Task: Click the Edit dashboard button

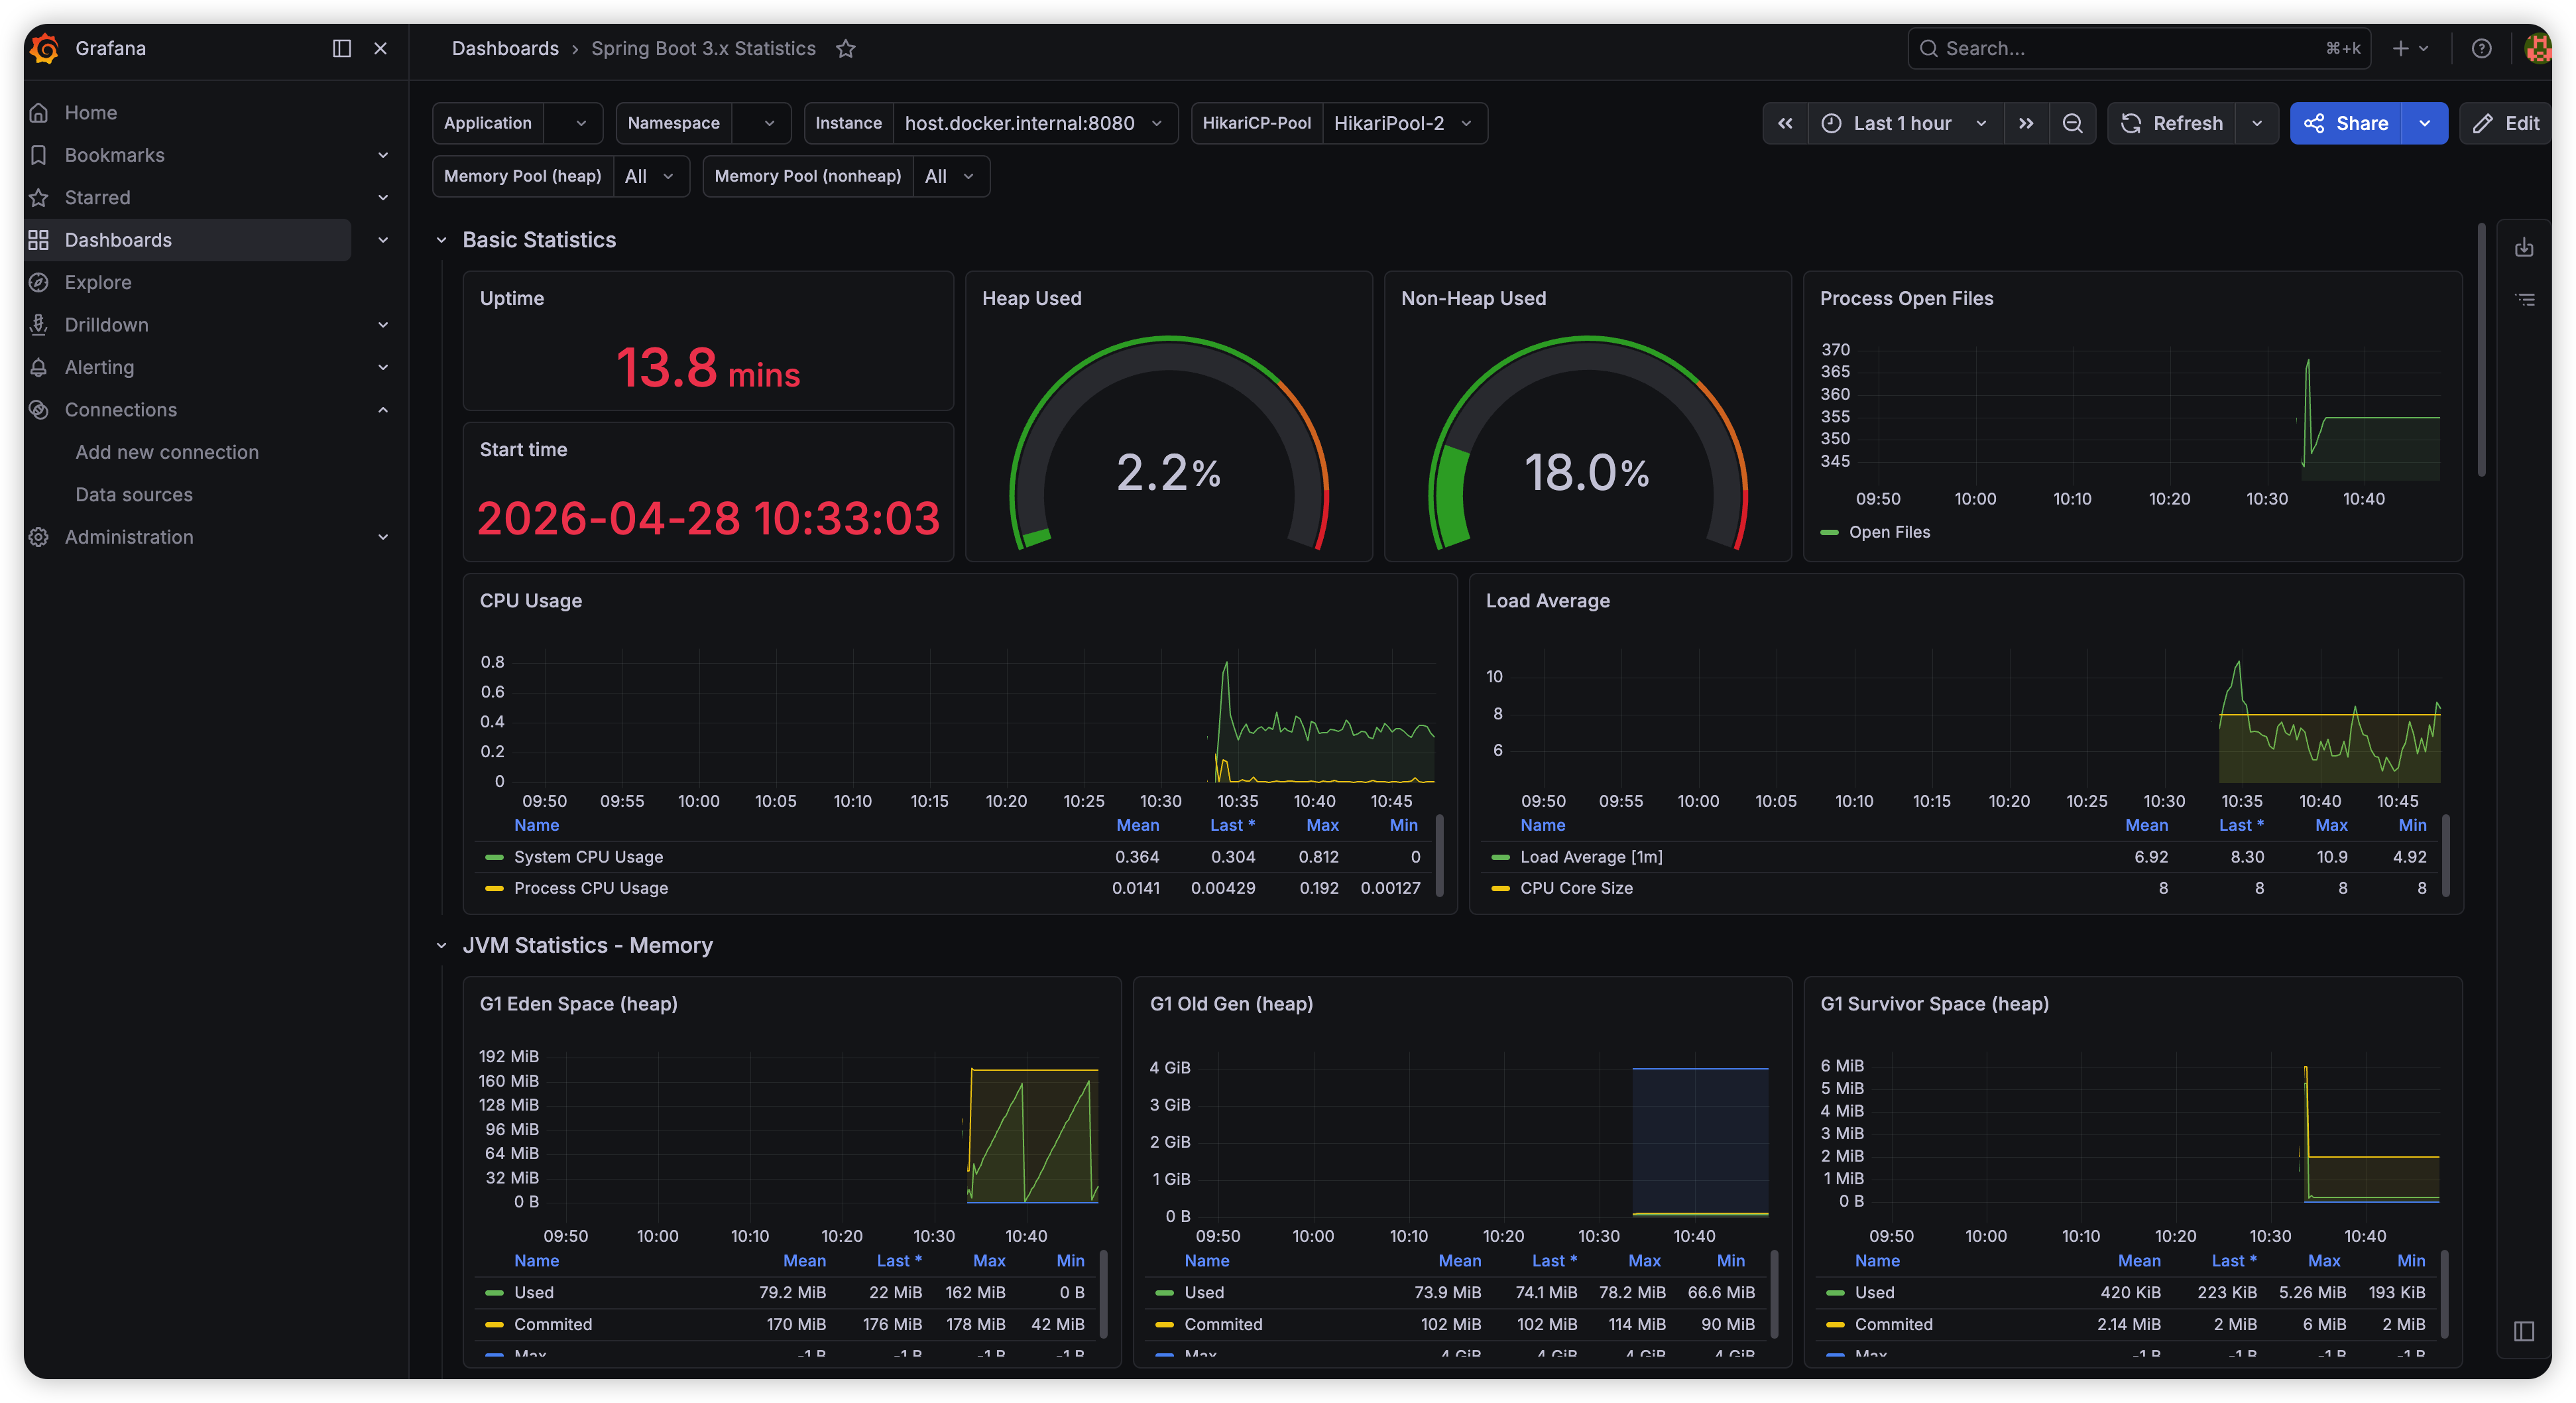Action: (x=2506, y=123)
